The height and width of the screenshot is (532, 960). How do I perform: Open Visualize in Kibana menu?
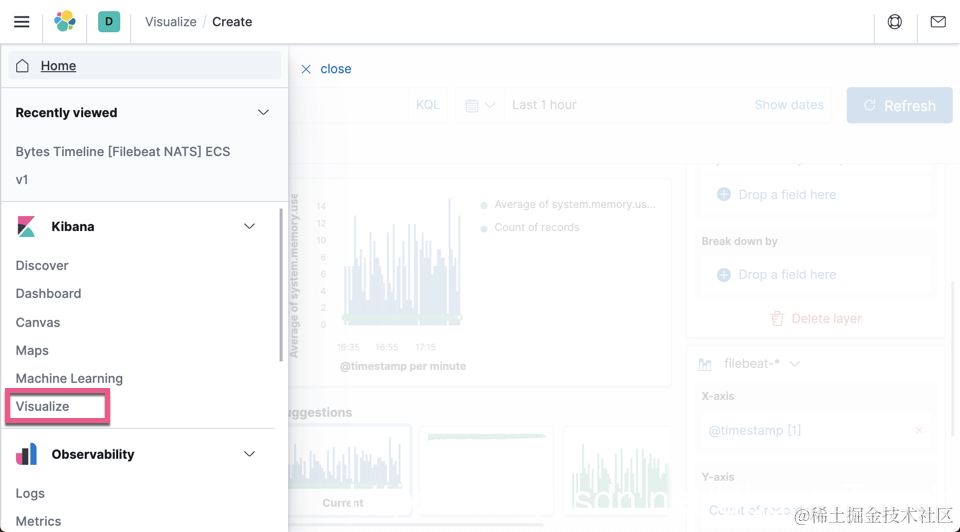pos(42,406)
